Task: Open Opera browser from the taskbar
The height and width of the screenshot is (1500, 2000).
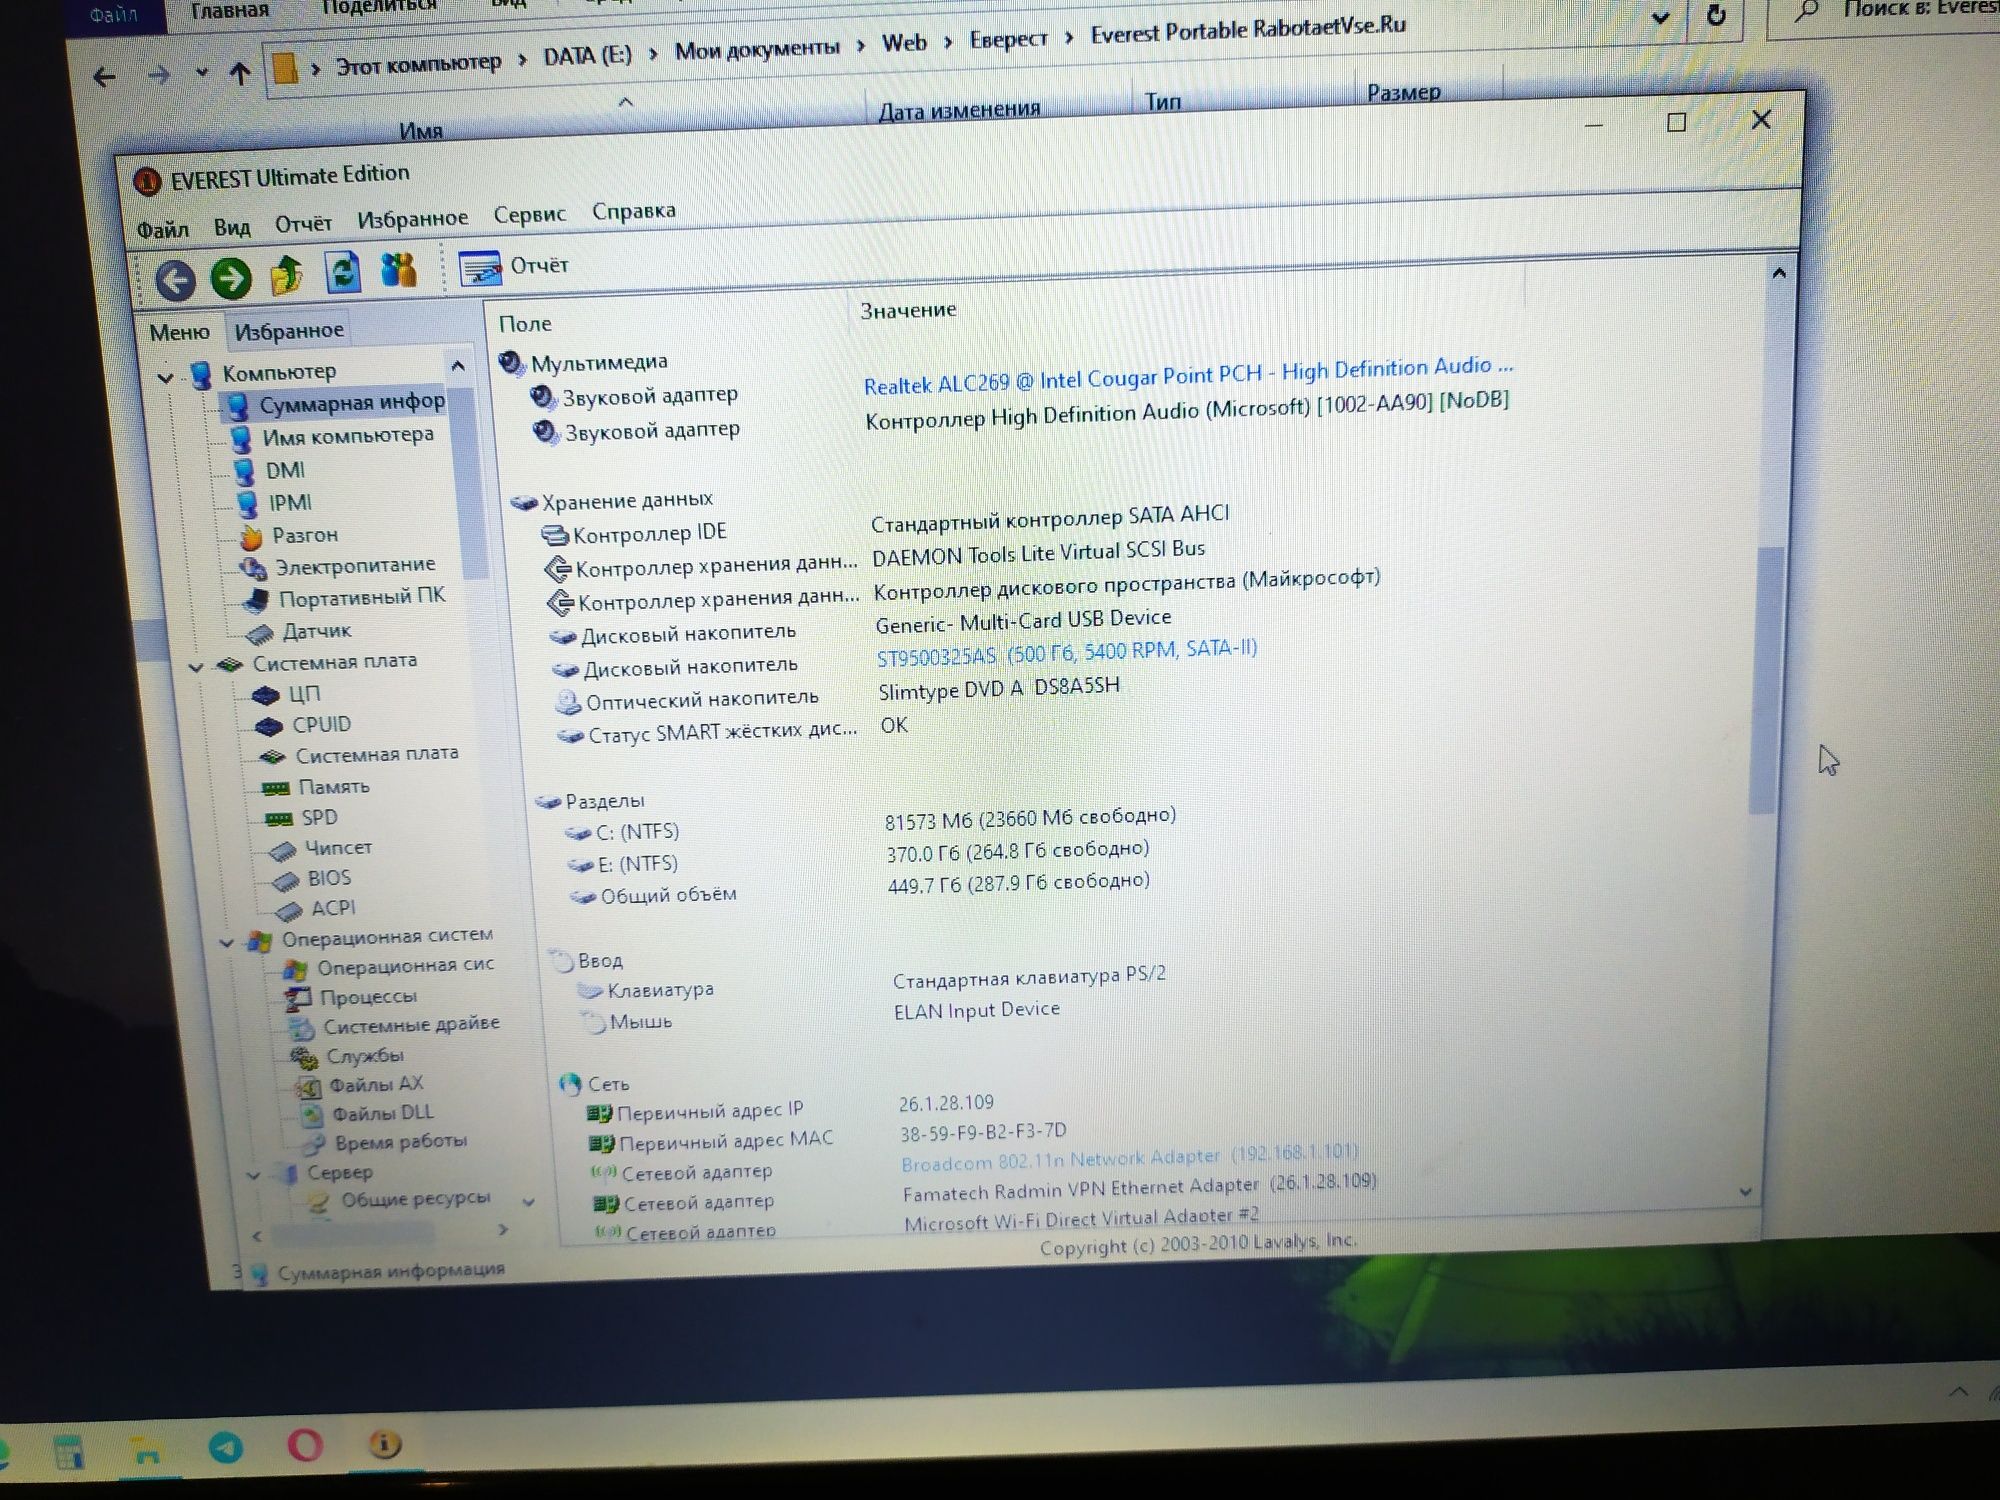Action: click(305, 1446)
